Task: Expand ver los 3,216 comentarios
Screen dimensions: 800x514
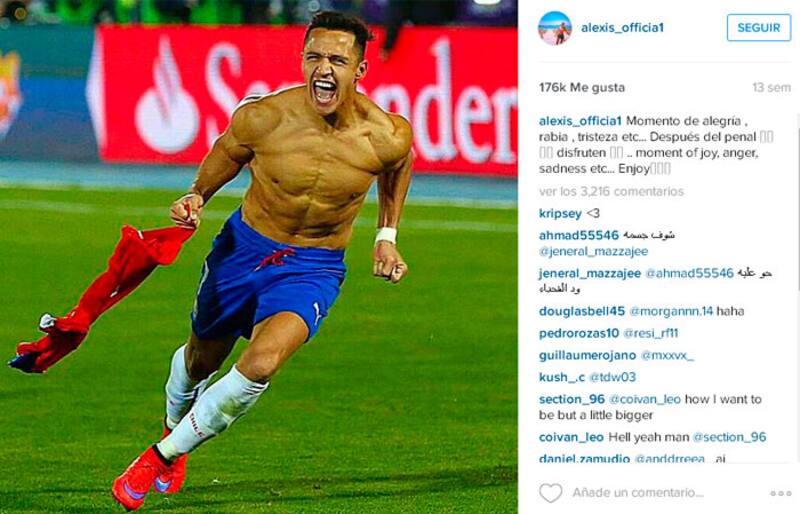Action: (611, 191)
